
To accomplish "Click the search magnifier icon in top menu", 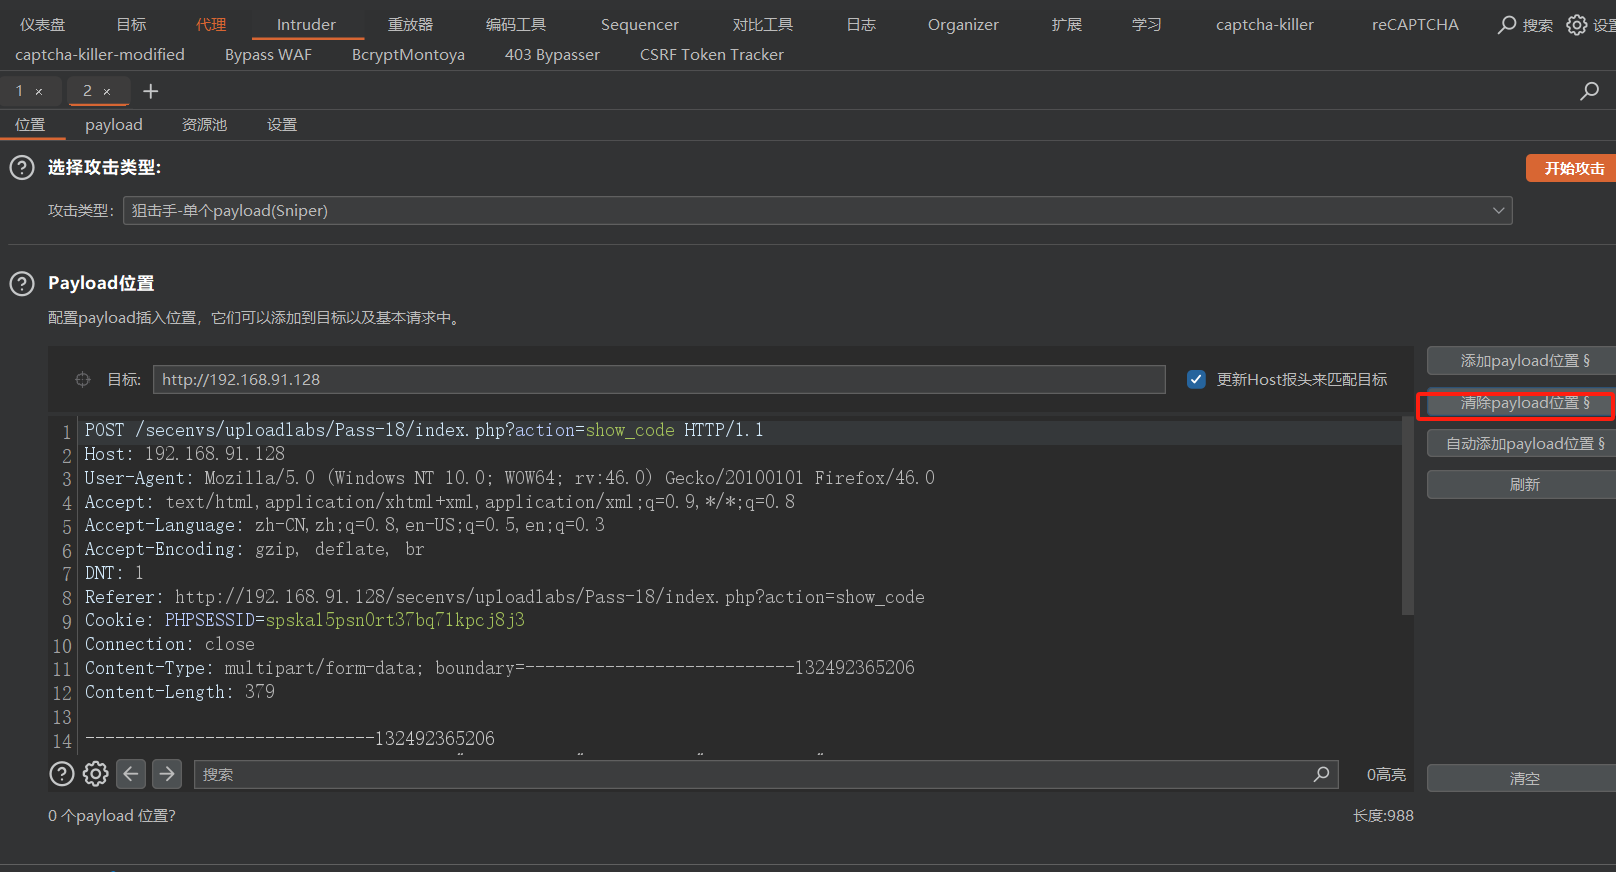I will click(x=1507, y=24).
